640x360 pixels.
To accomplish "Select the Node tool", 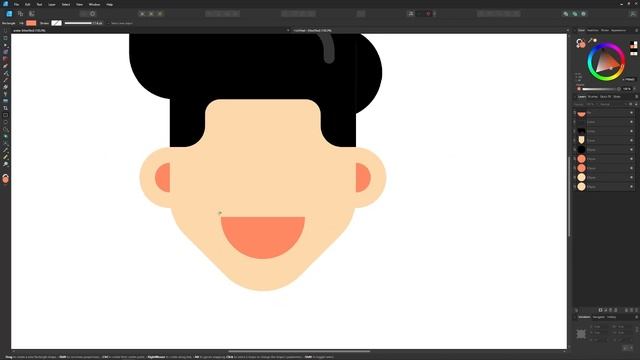I will 5,45.
